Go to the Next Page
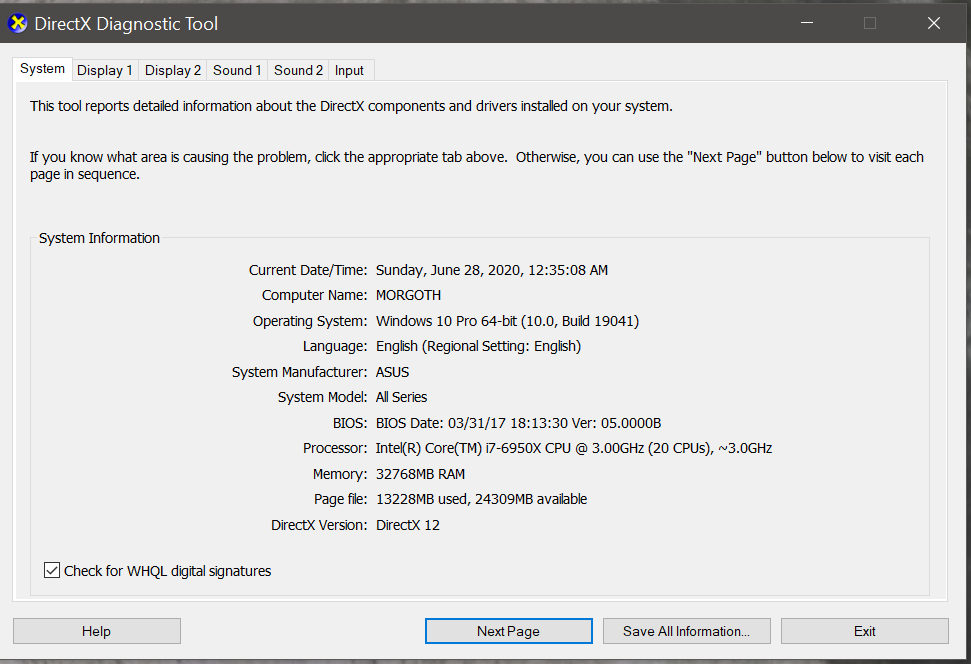This screenshot has width=971, height=664. coord(508,631)
